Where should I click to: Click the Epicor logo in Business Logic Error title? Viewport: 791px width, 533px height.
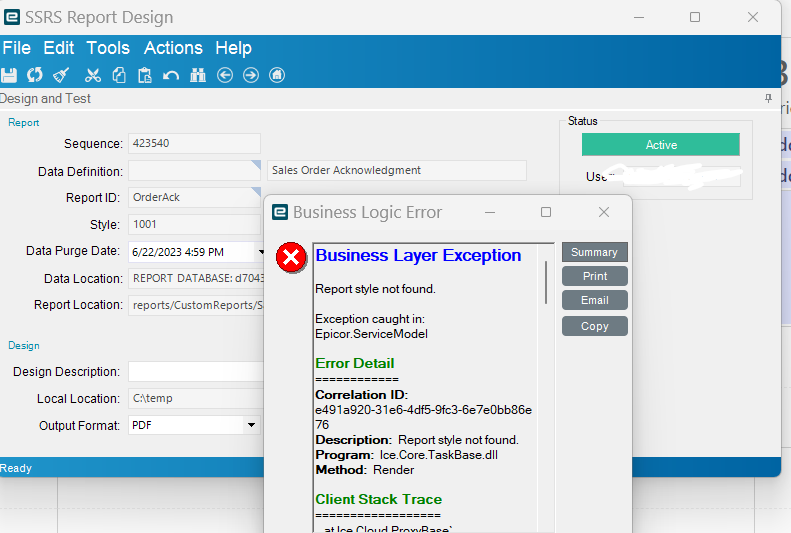point(280,212)
